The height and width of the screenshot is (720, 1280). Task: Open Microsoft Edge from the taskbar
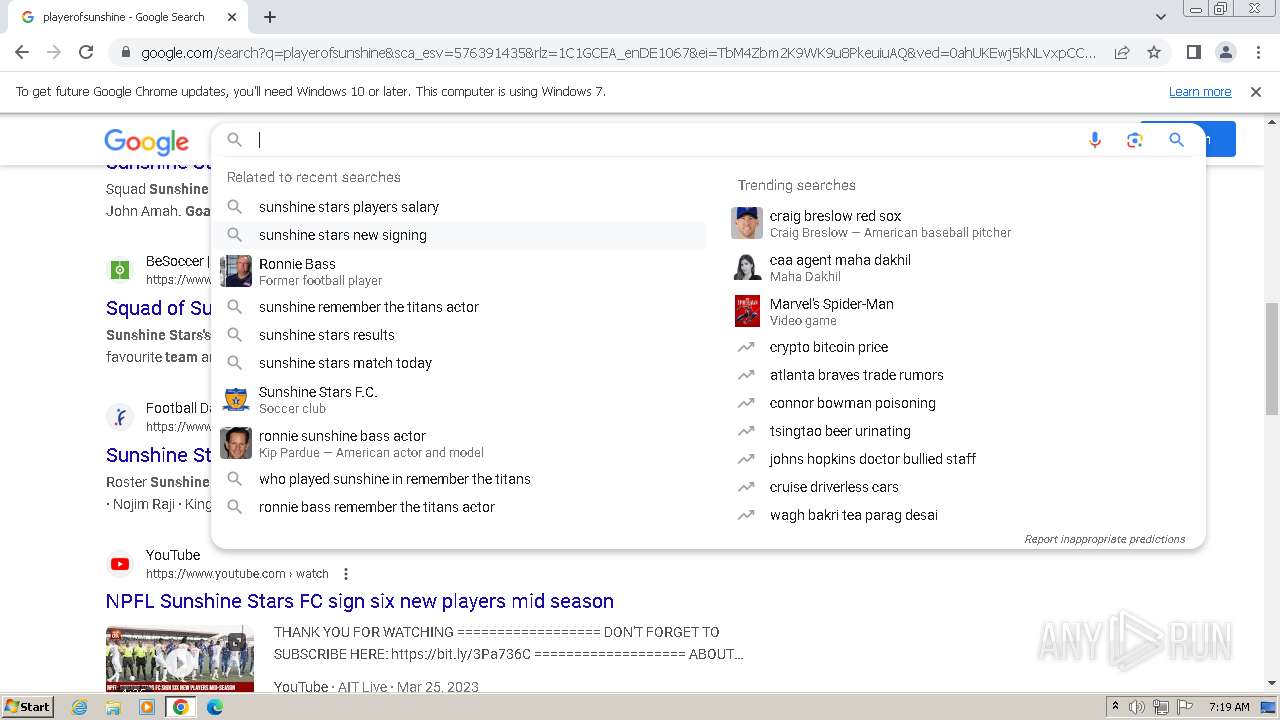(x=215, y=707)
